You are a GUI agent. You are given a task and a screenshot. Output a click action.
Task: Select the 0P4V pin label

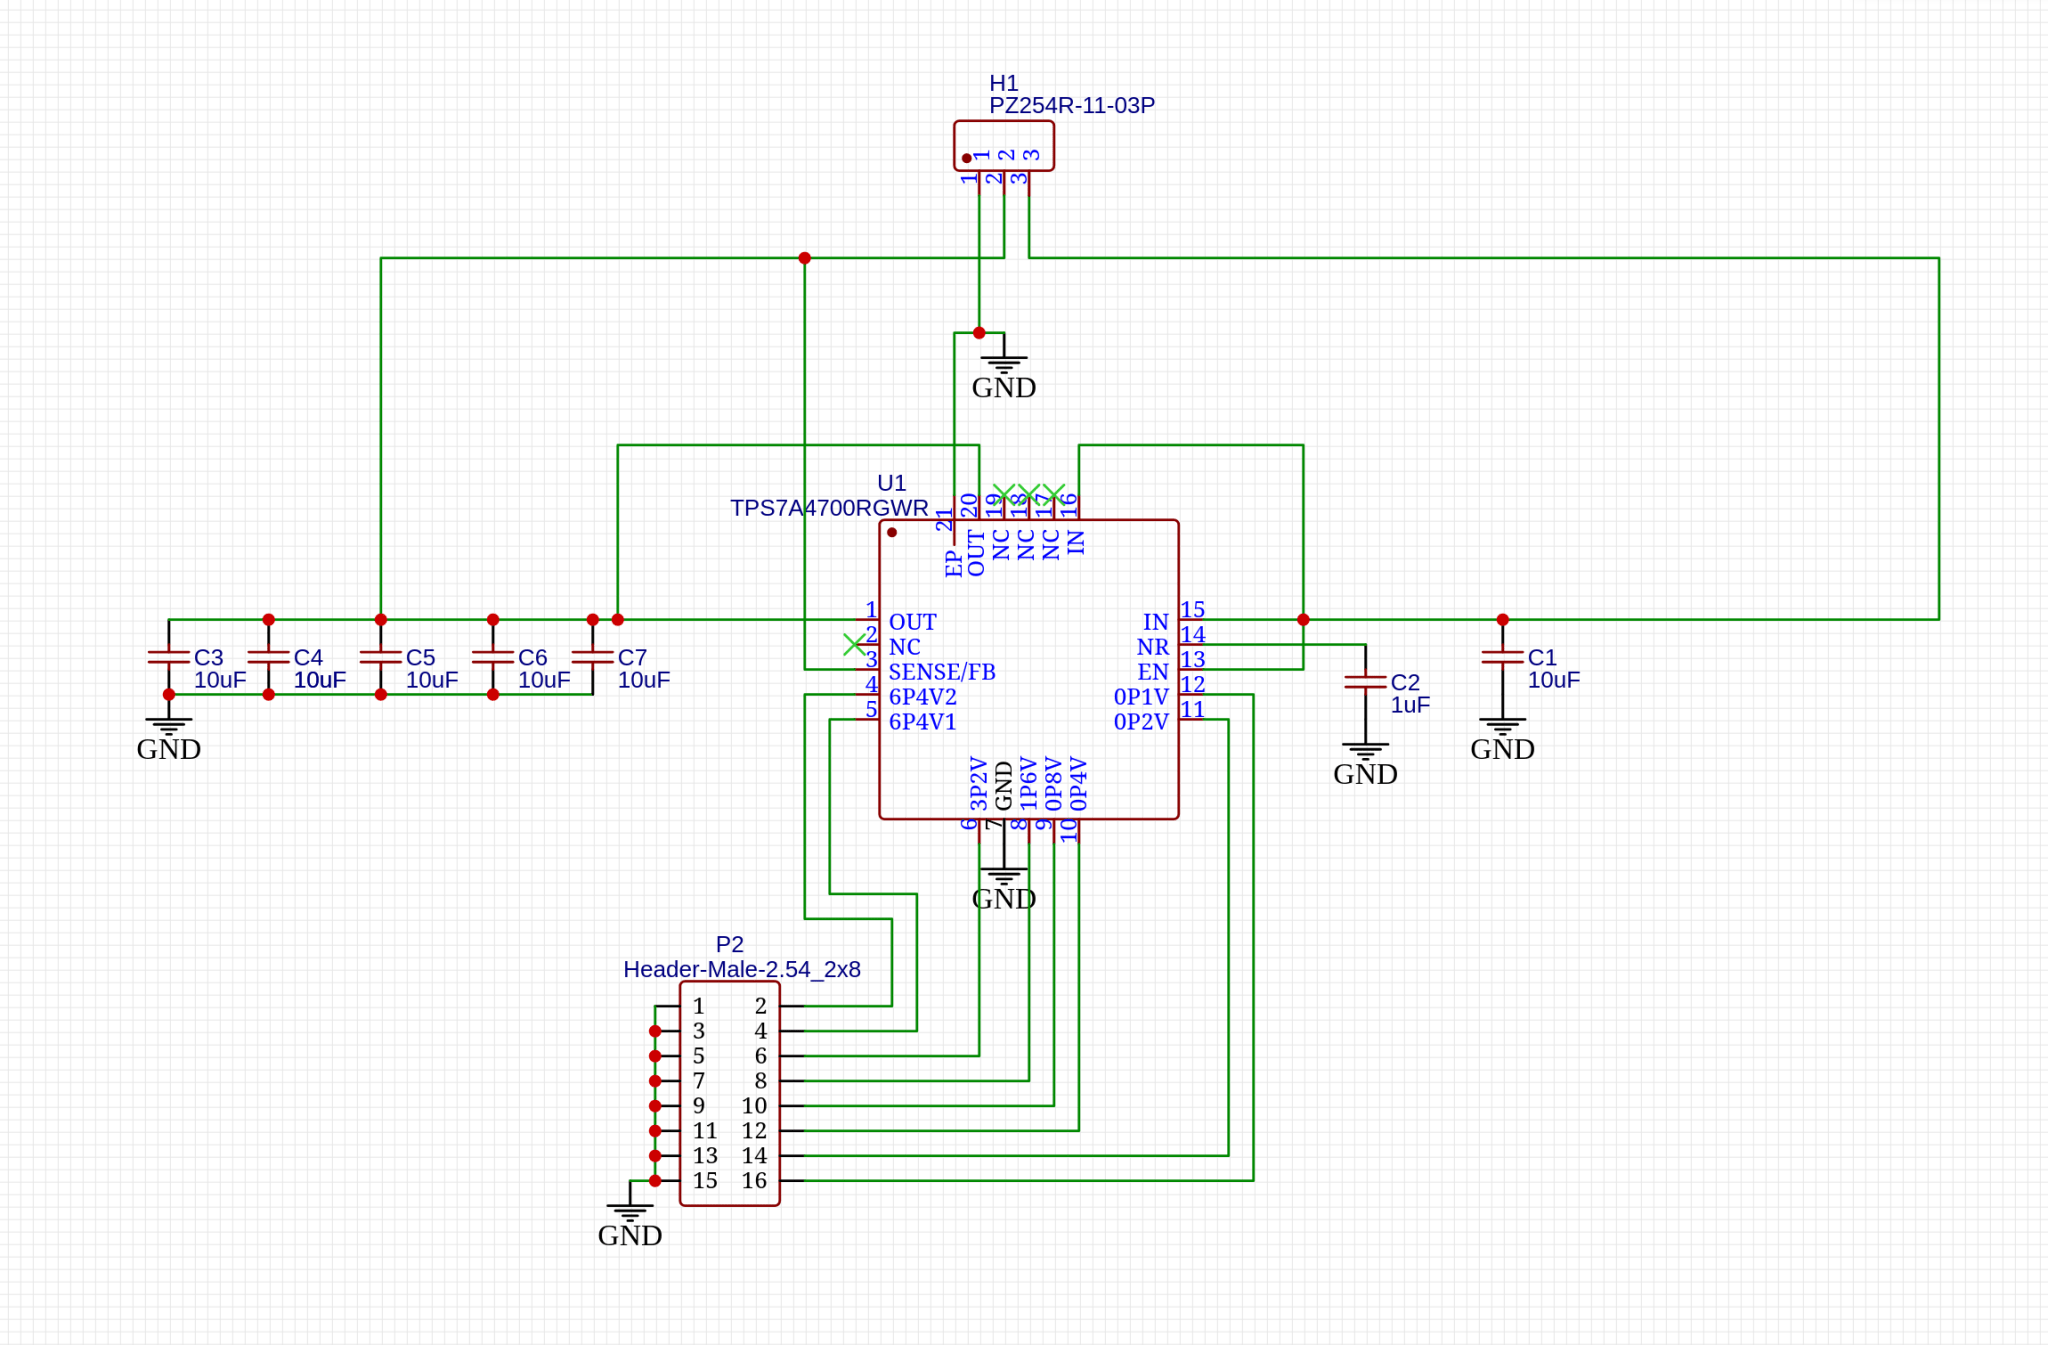coord(1078,783)
